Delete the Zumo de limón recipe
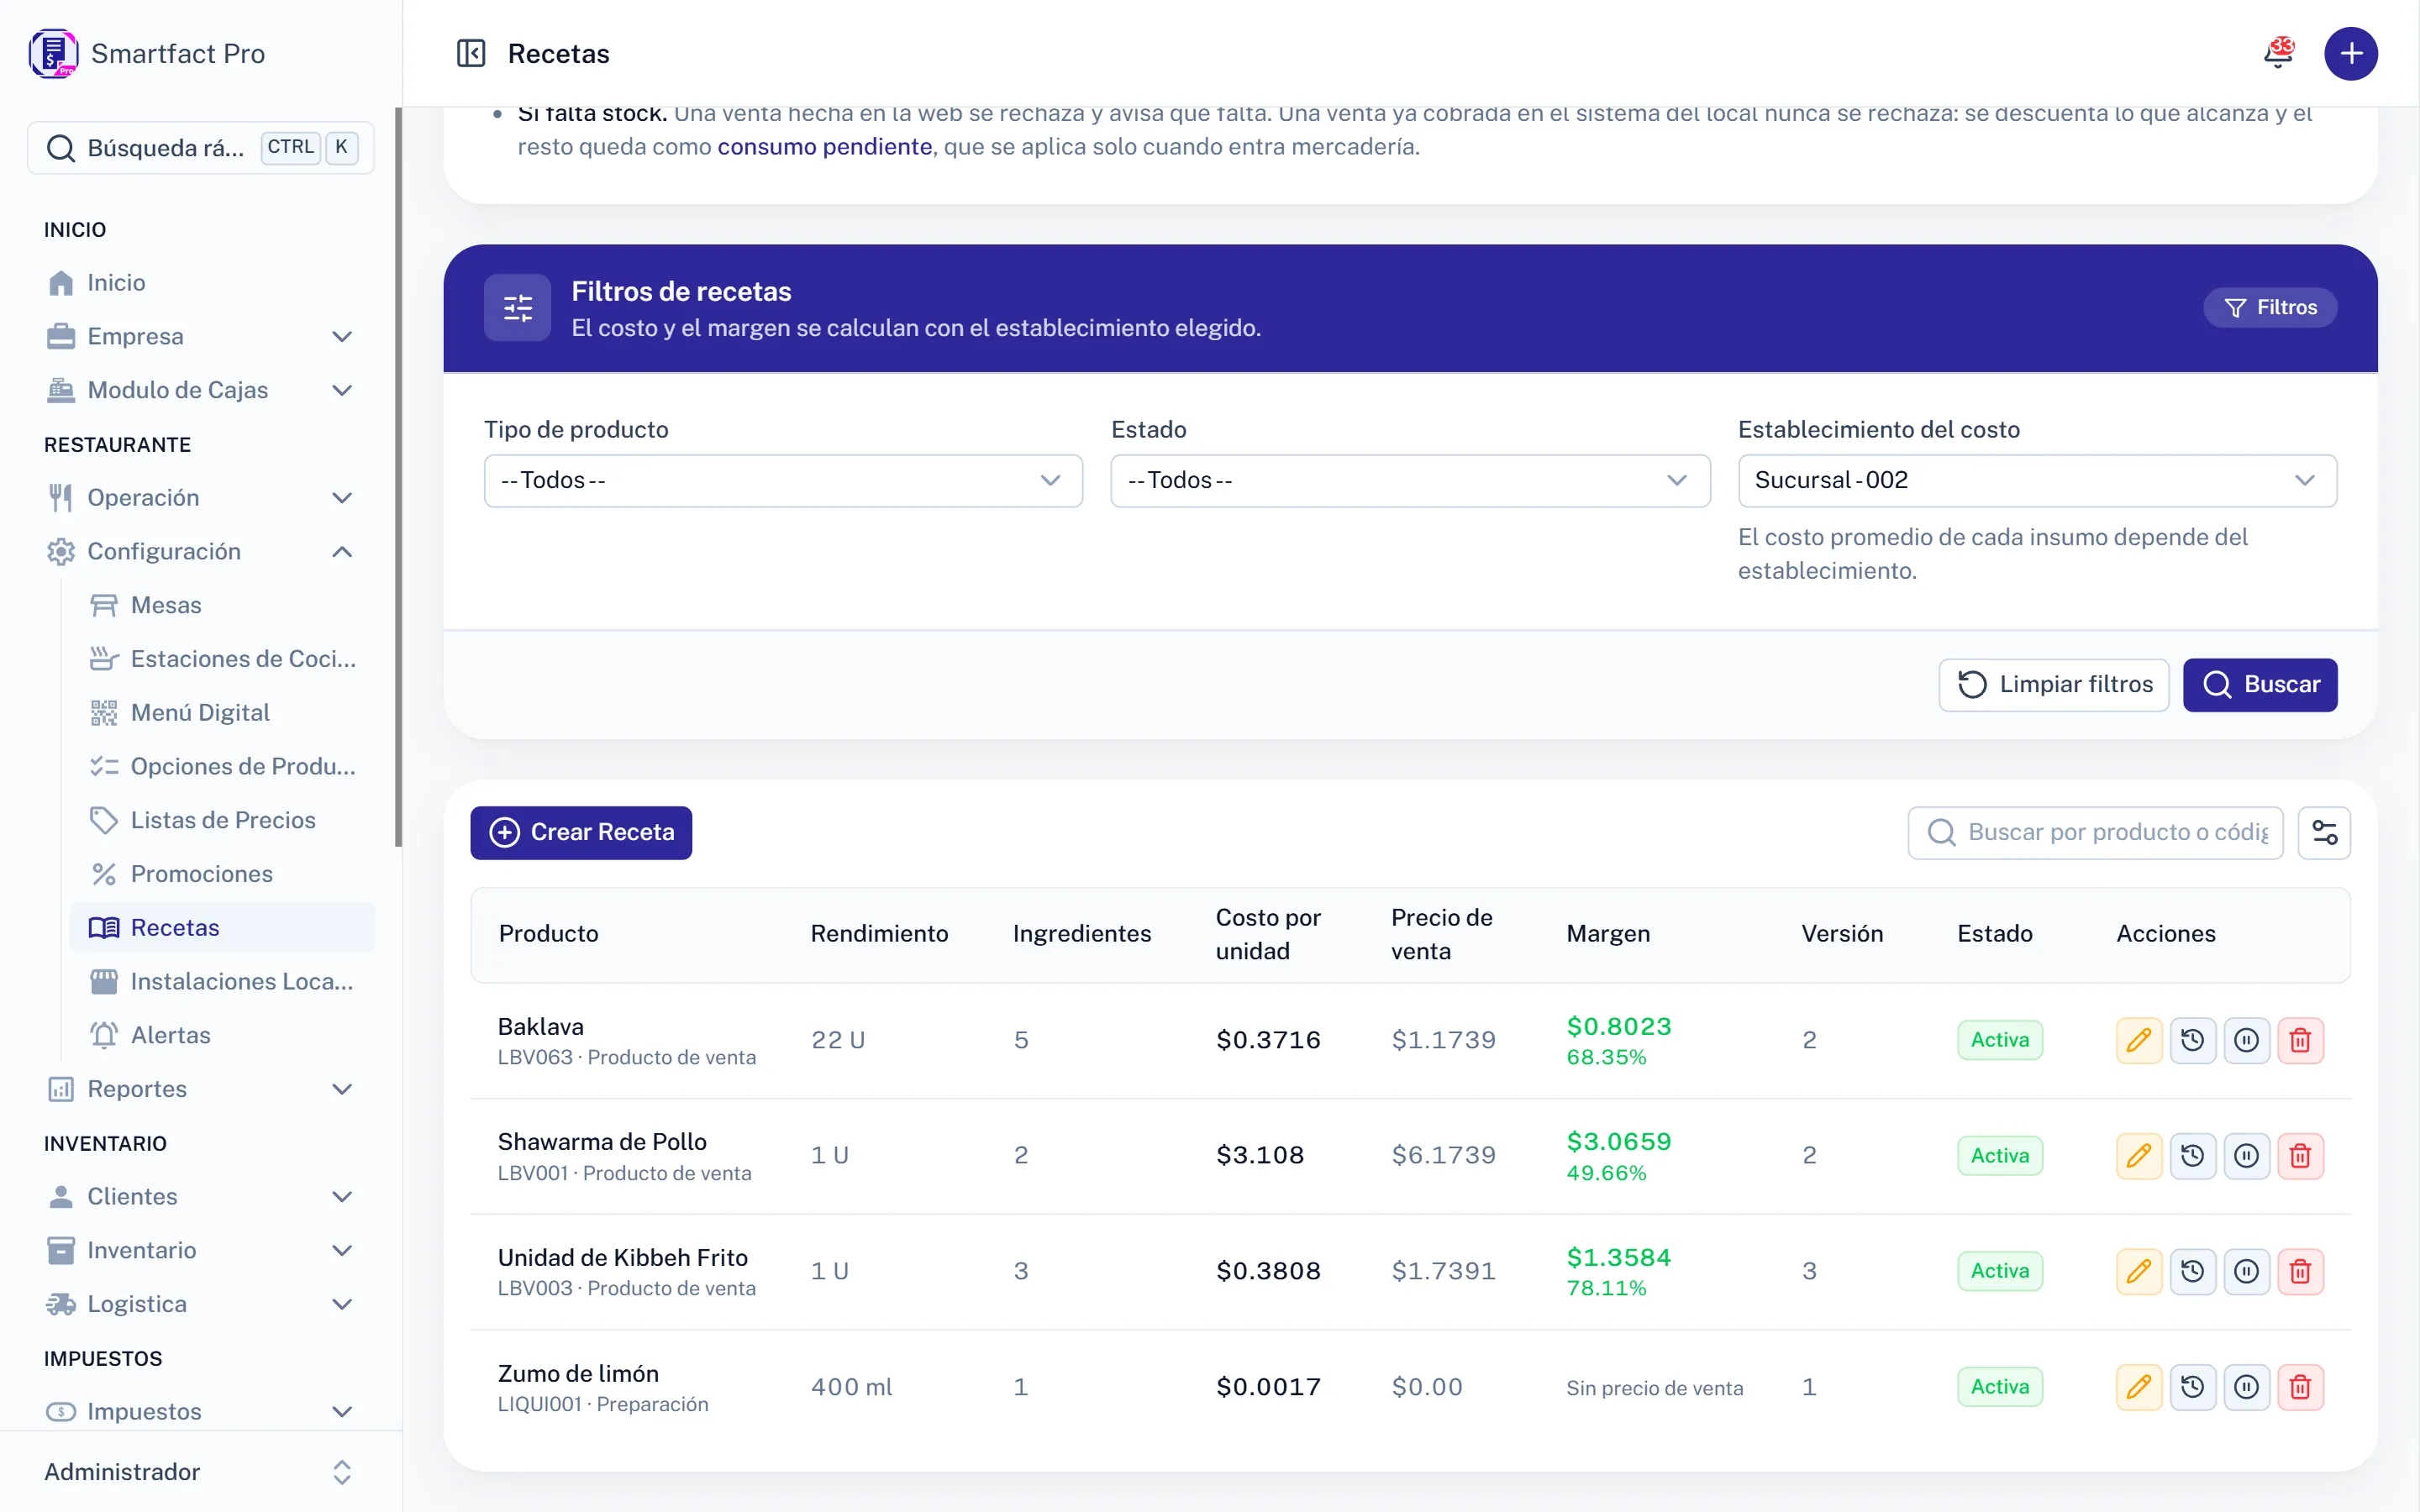Image resolution: width=2420 pixels, height=1512 pixels. pyautogui.click(x=2300, y=1387)
